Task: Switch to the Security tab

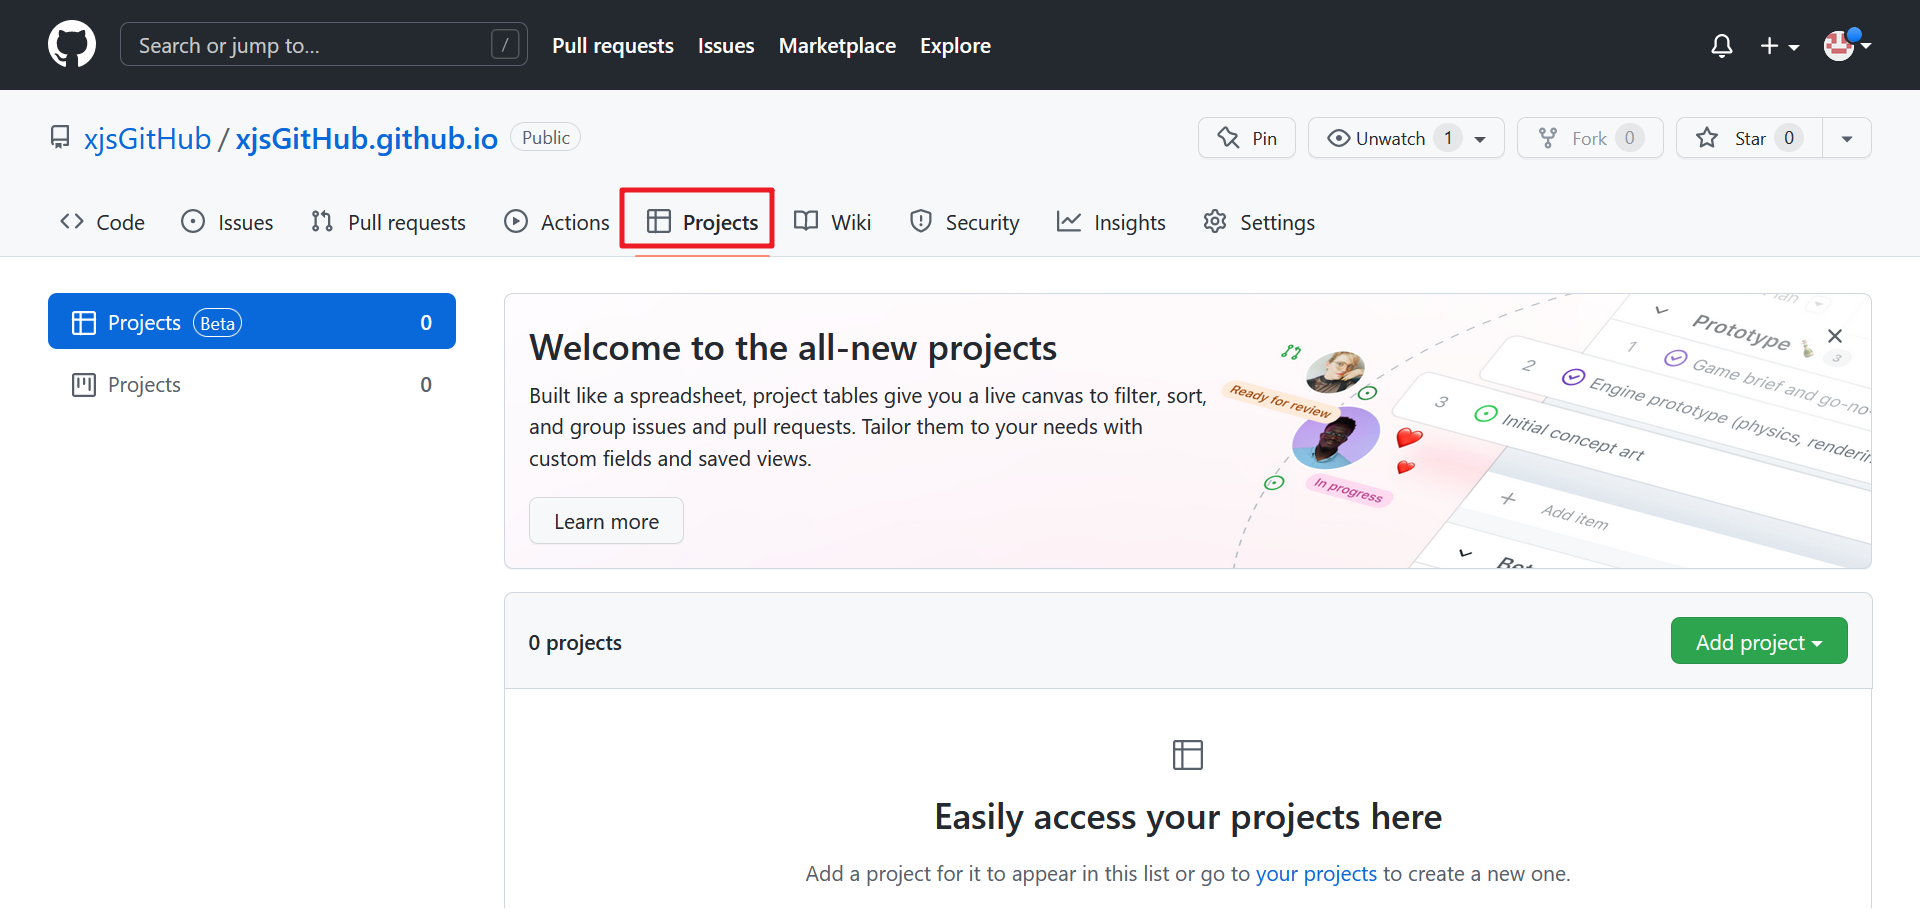Action: [964, 222]
